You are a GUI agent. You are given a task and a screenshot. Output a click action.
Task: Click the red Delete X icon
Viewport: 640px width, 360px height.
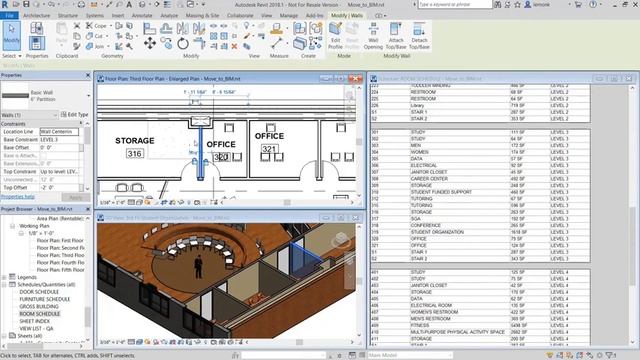[234, 47]
